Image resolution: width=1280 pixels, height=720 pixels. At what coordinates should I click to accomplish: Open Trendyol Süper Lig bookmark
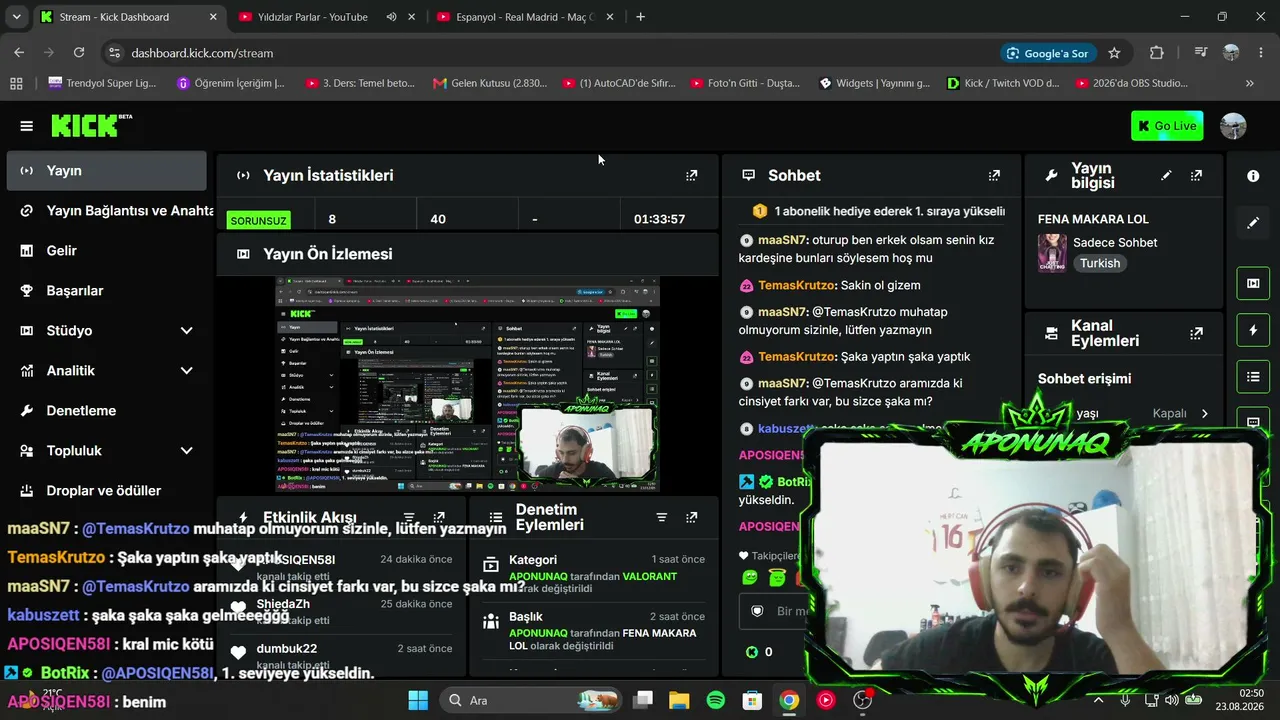(102, 84)
